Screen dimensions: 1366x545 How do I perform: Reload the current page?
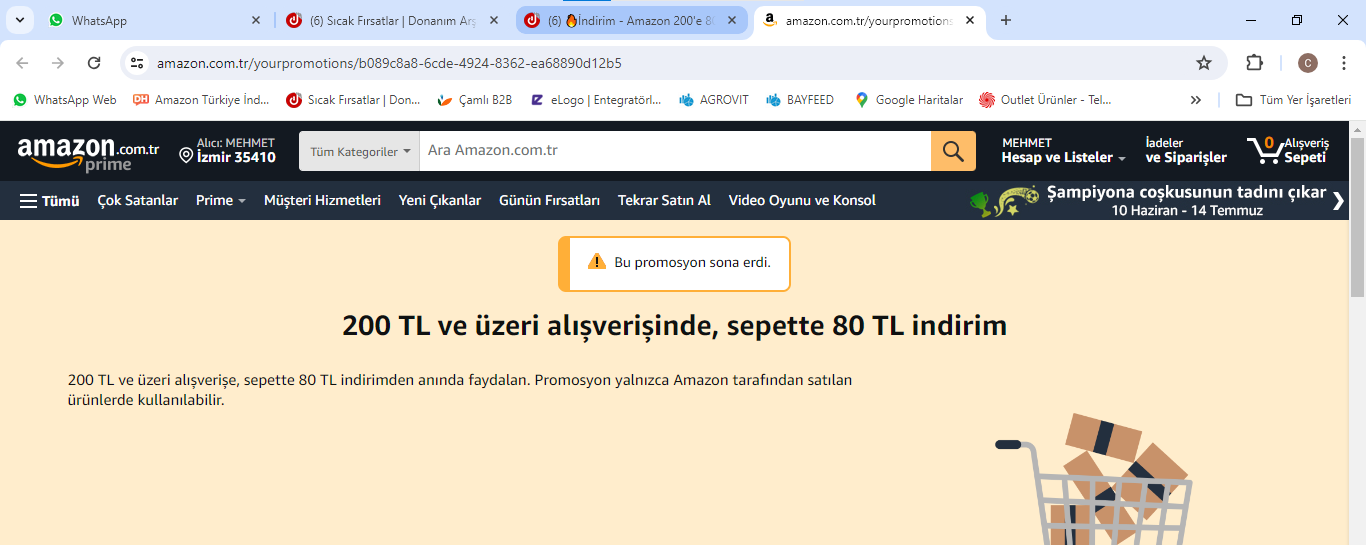pyautogui.click(x=94, y=63)
